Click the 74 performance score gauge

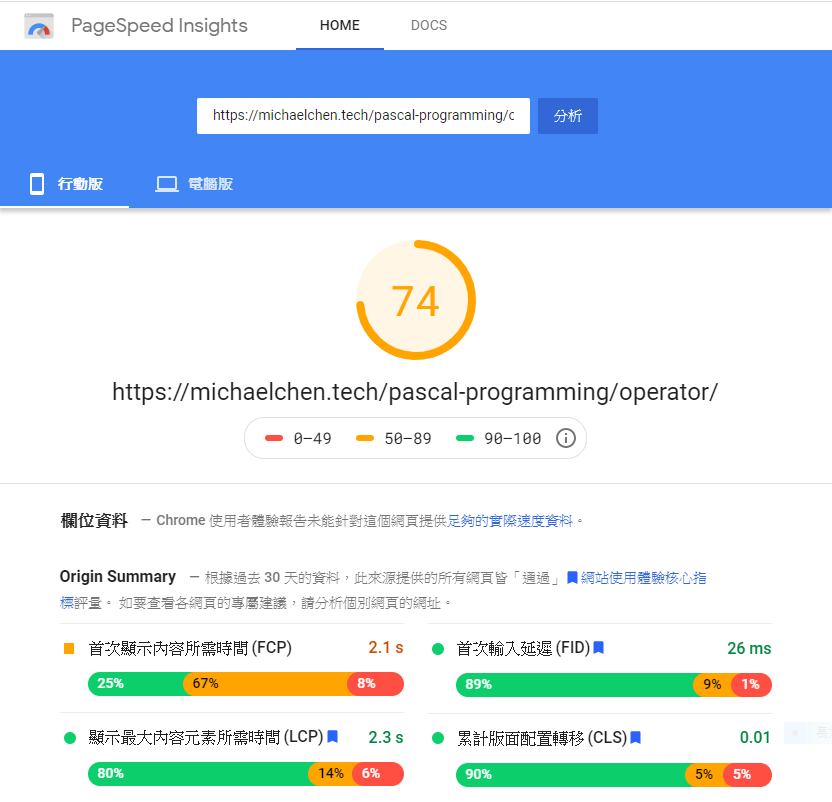[416, 300]
